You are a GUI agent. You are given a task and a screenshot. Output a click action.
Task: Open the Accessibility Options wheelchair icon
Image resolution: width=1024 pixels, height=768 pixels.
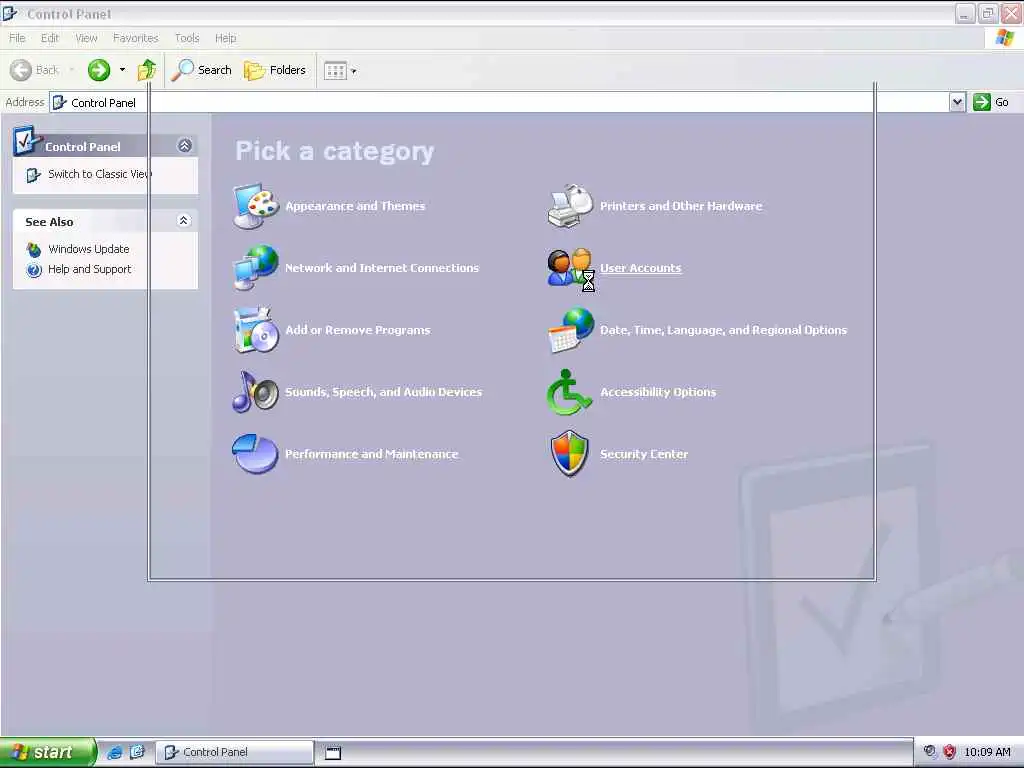coord(569,392)
